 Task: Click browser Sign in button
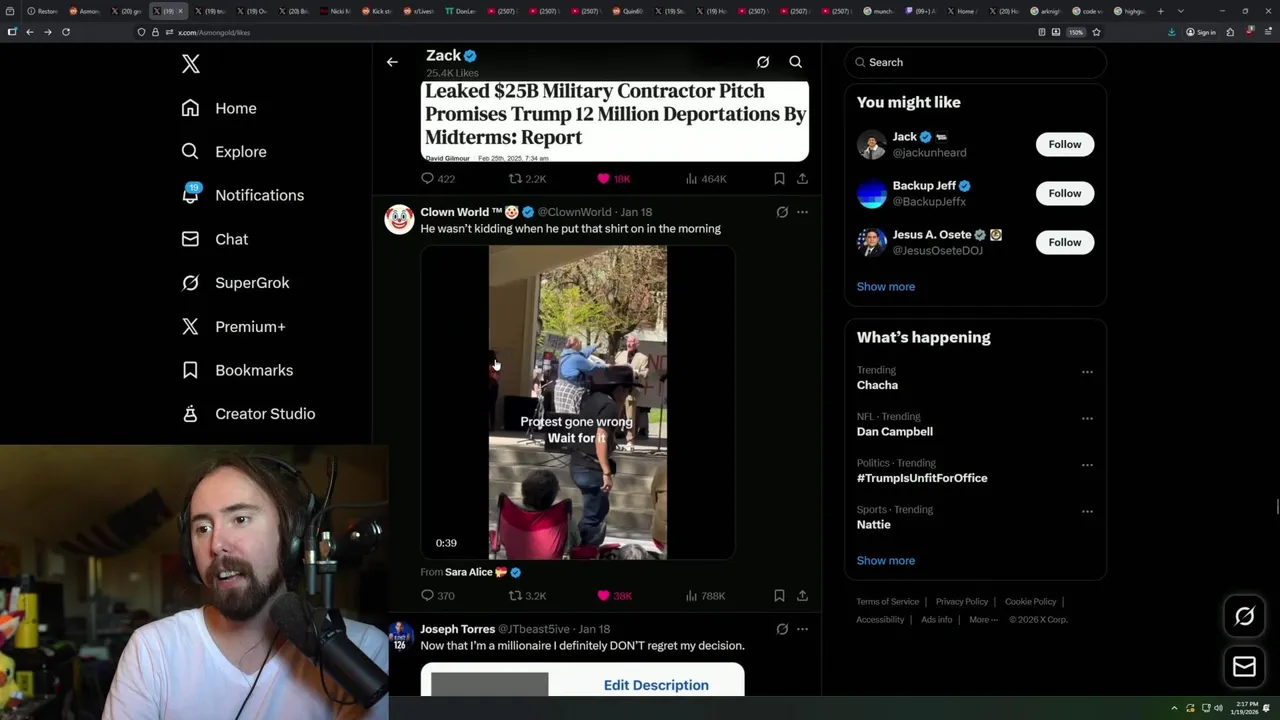tap(1201, 32)
